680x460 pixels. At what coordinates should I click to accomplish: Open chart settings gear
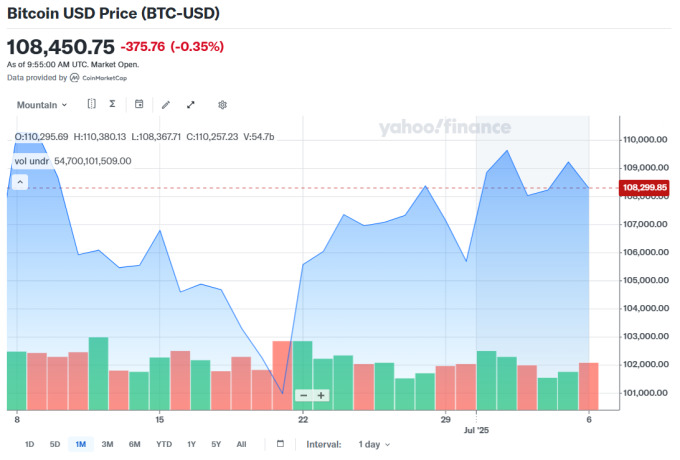(x=223, y=104)
